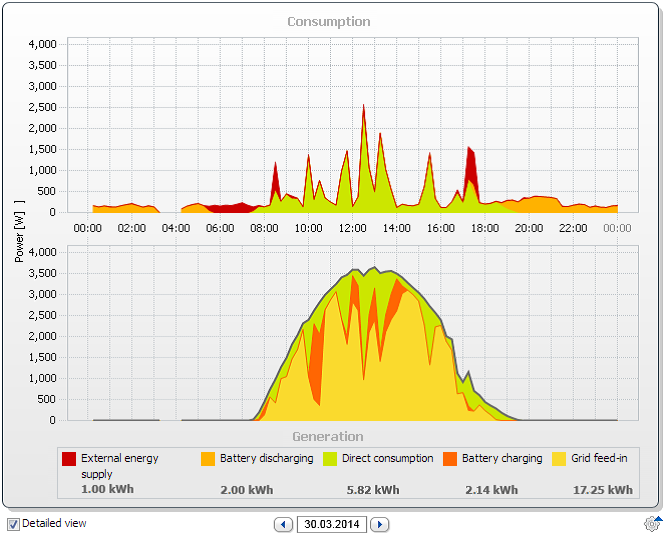Select the Grid feed-in legend label
The image size is (664, 536).
(601, 459)
